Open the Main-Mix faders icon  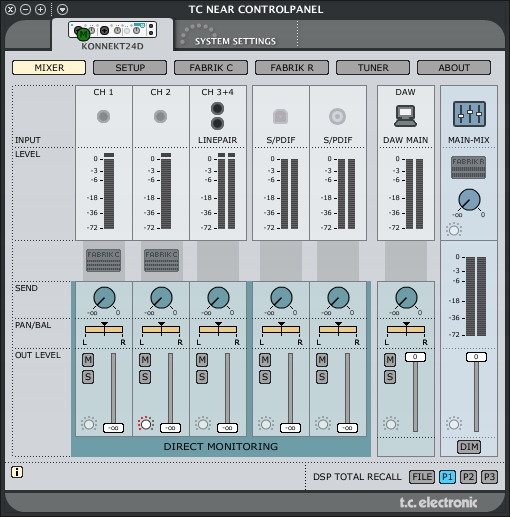[469, 114]
